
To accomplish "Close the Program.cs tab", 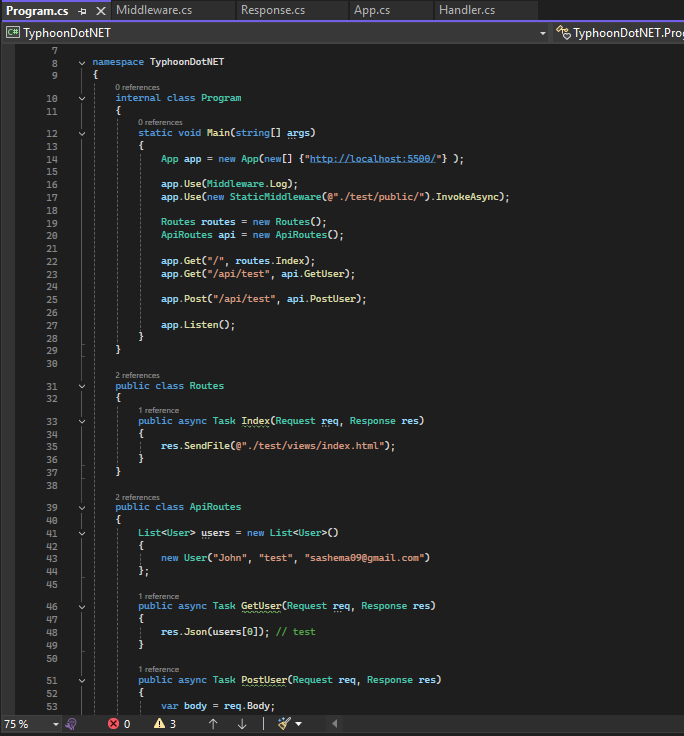I will point(100,11).
